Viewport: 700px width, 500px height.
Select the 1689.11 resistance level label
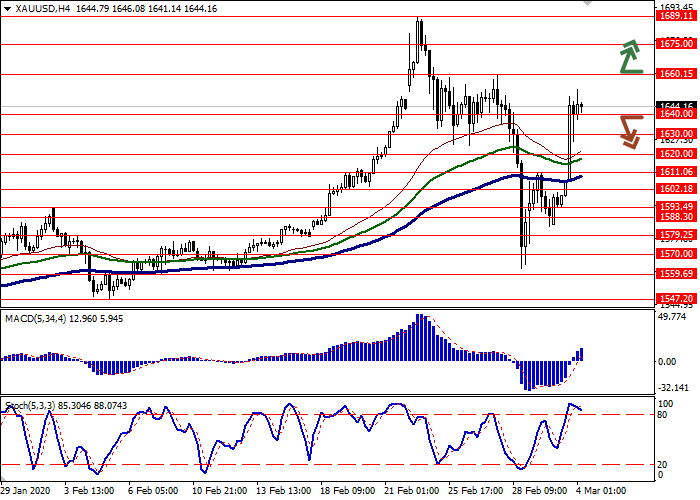pos(674,16)
